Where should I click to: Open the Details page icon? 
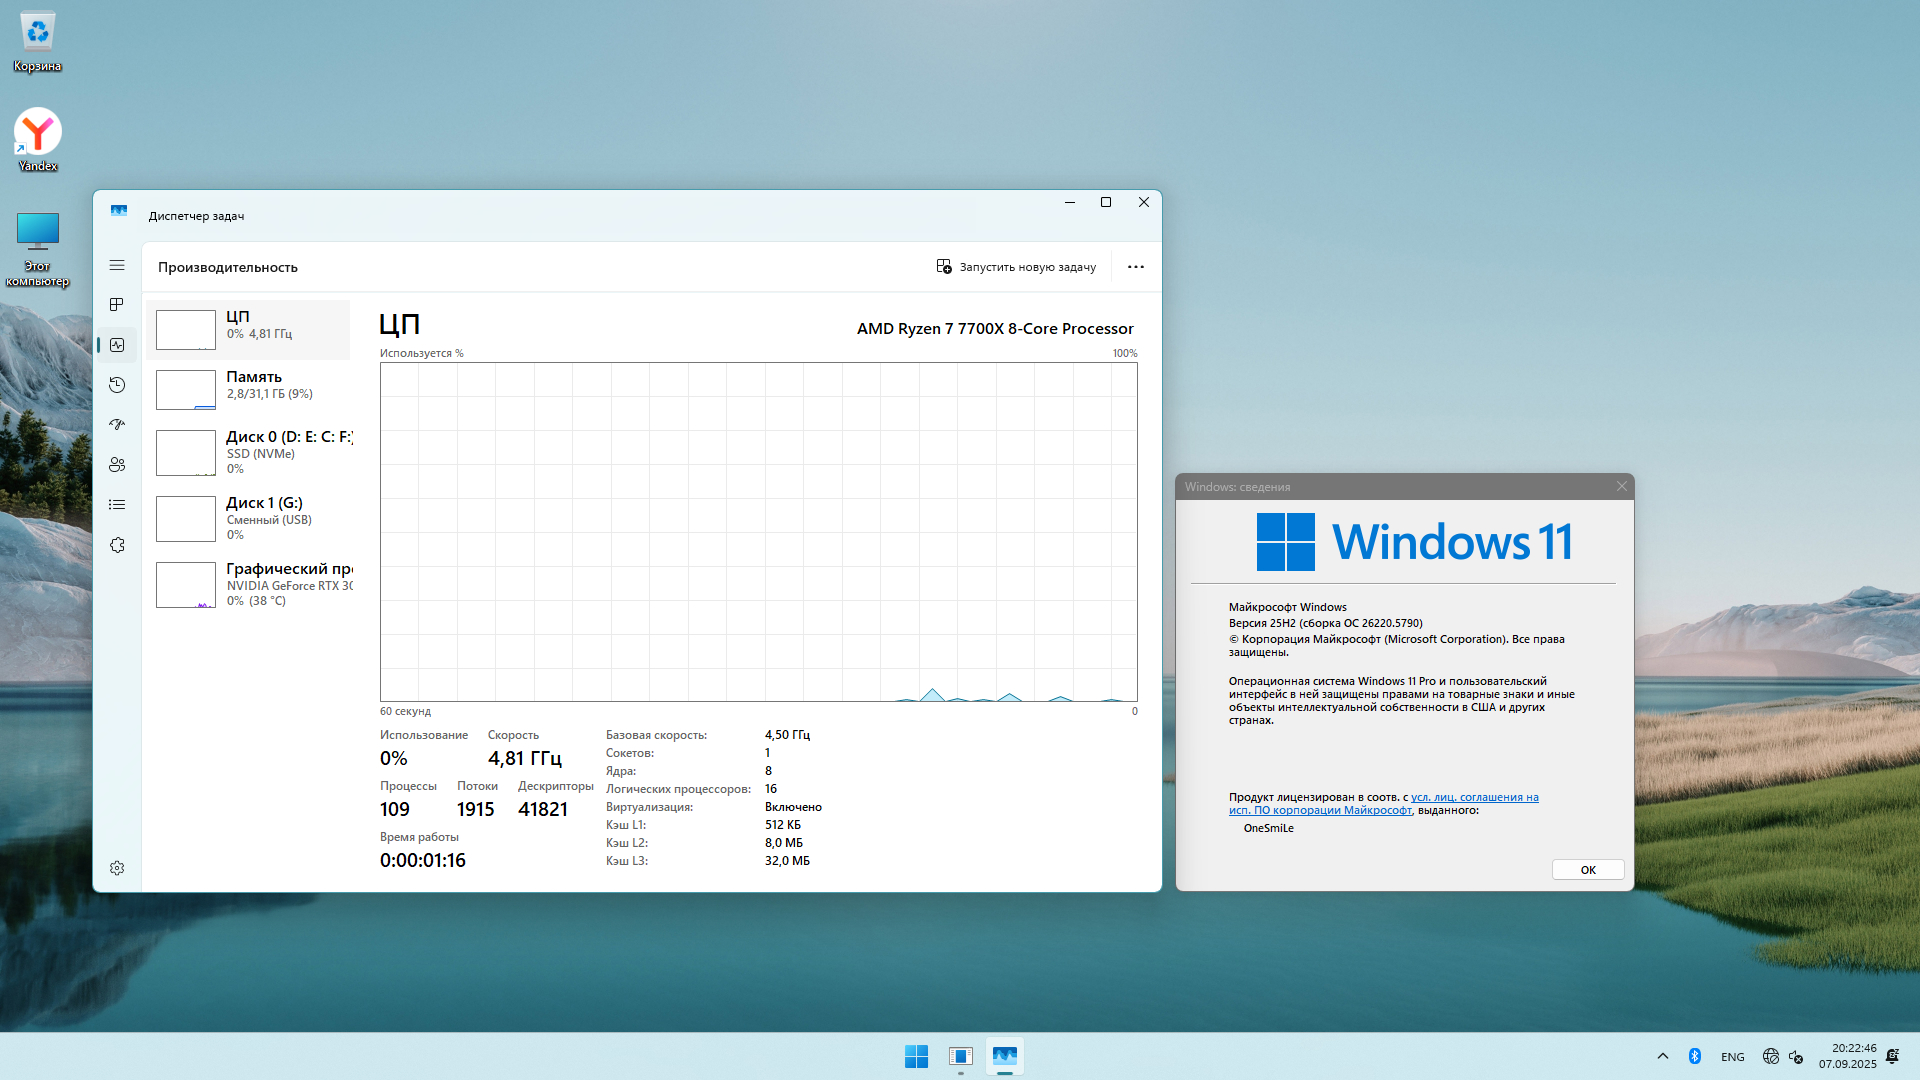point(117,505)
